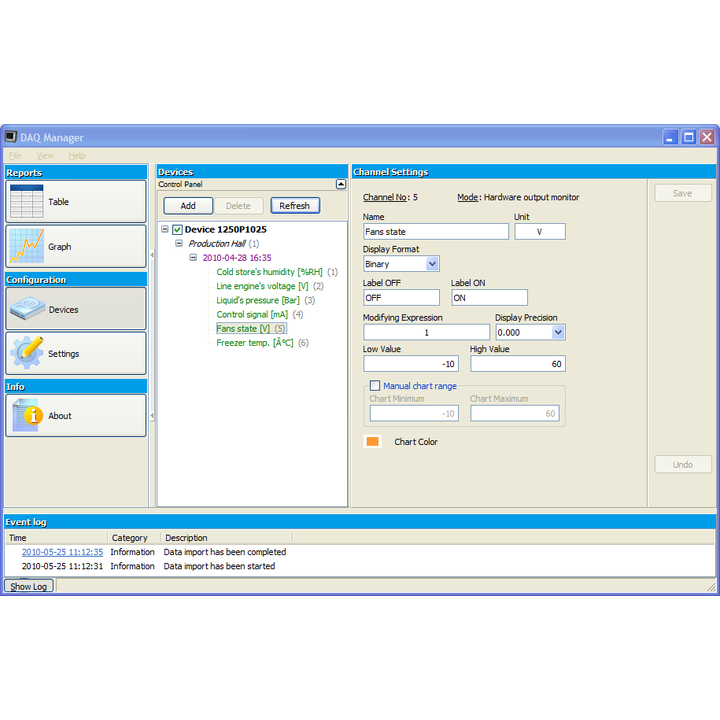Select the Devices configuration icon
The height and width of the screenshot is (720, 720).
[27, 309]
